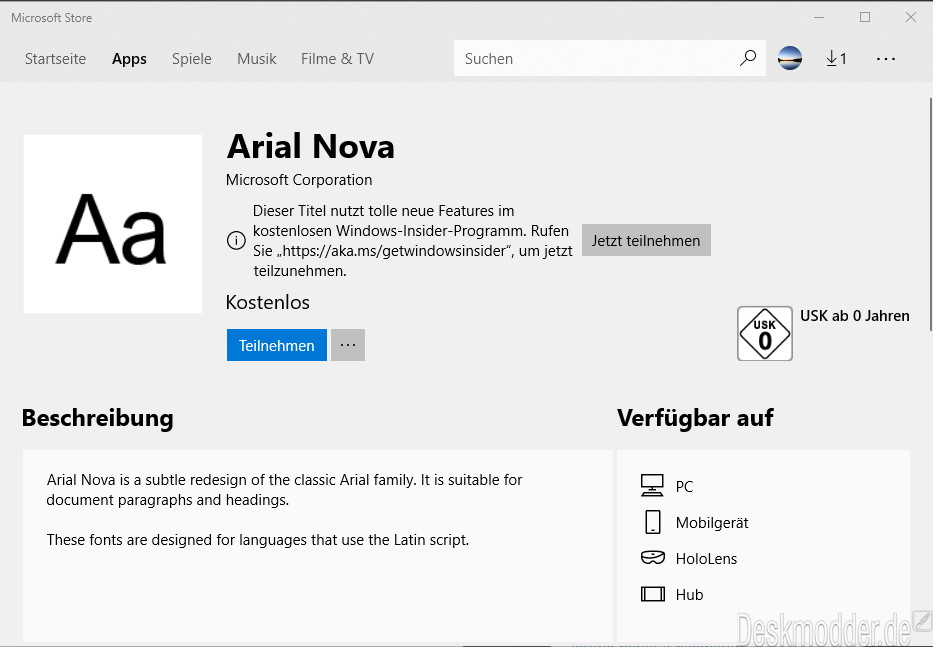
Task: Click the 'Arial Nova is a subtle redesign' paragraph
Action: [x=284, y=490]
